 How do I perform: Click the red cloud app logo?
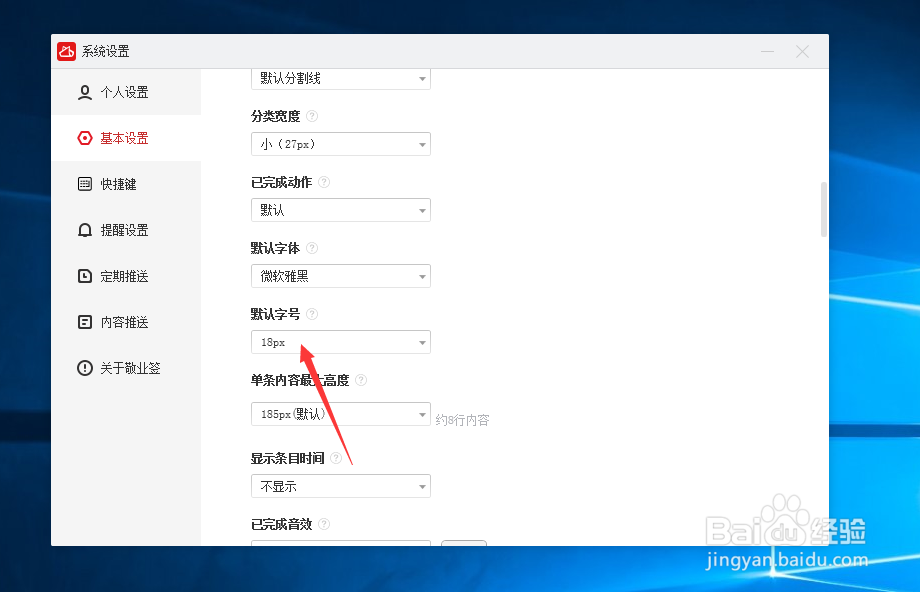66,52
